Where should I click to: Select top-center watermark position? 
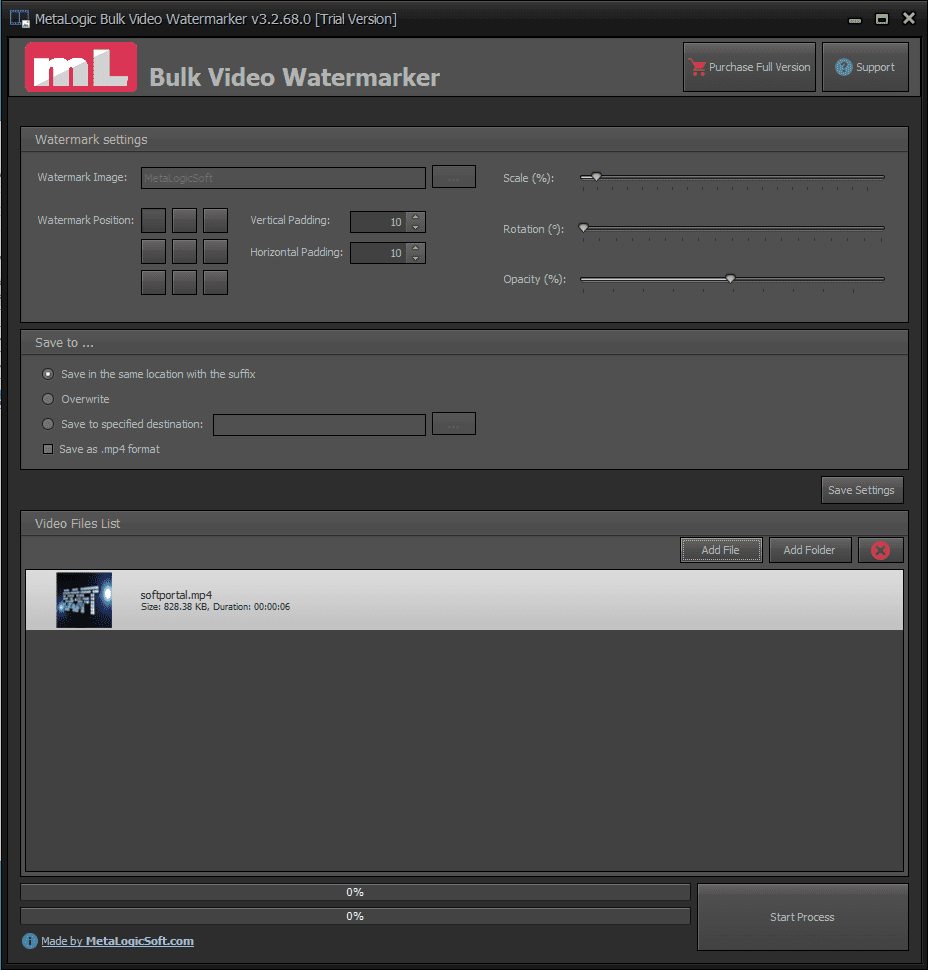(184, 220)
